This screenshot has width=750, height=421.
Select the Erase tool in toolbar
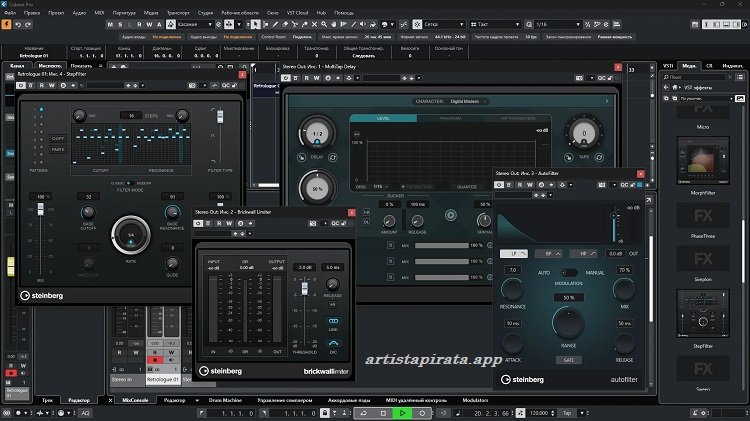point(285,24)
